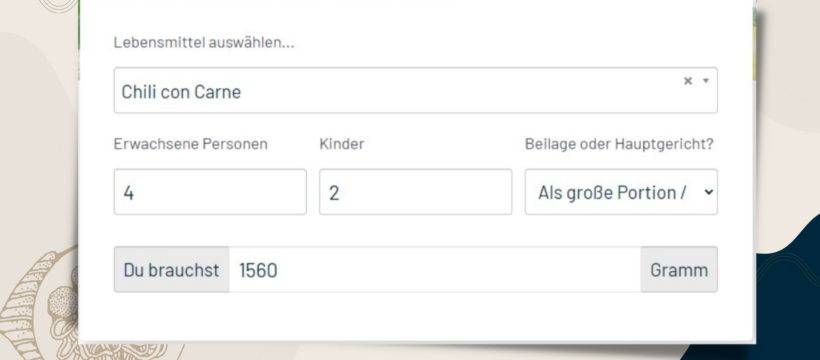Viewport: 820px width, 360px height.
Task: Click the 'Gramm' unit label
Action: [679, 269]
